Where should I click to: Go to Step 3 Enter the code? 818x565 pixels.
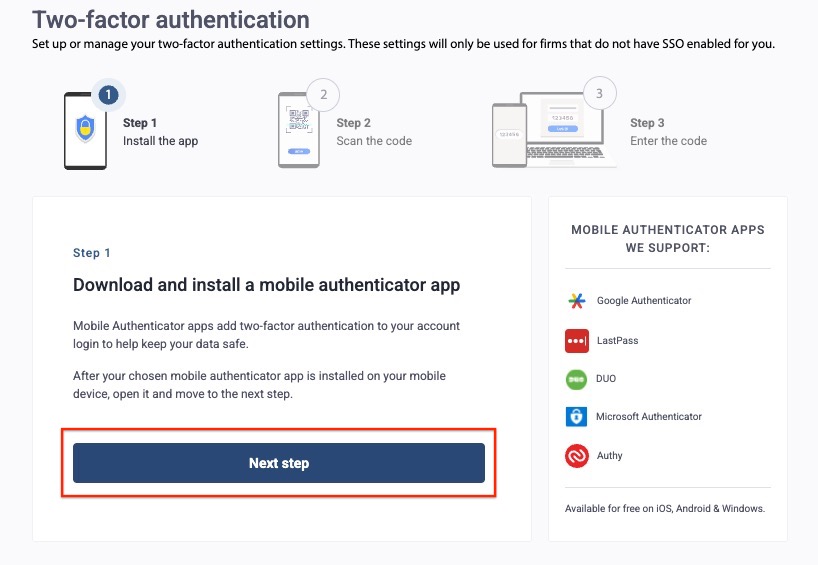668,132
